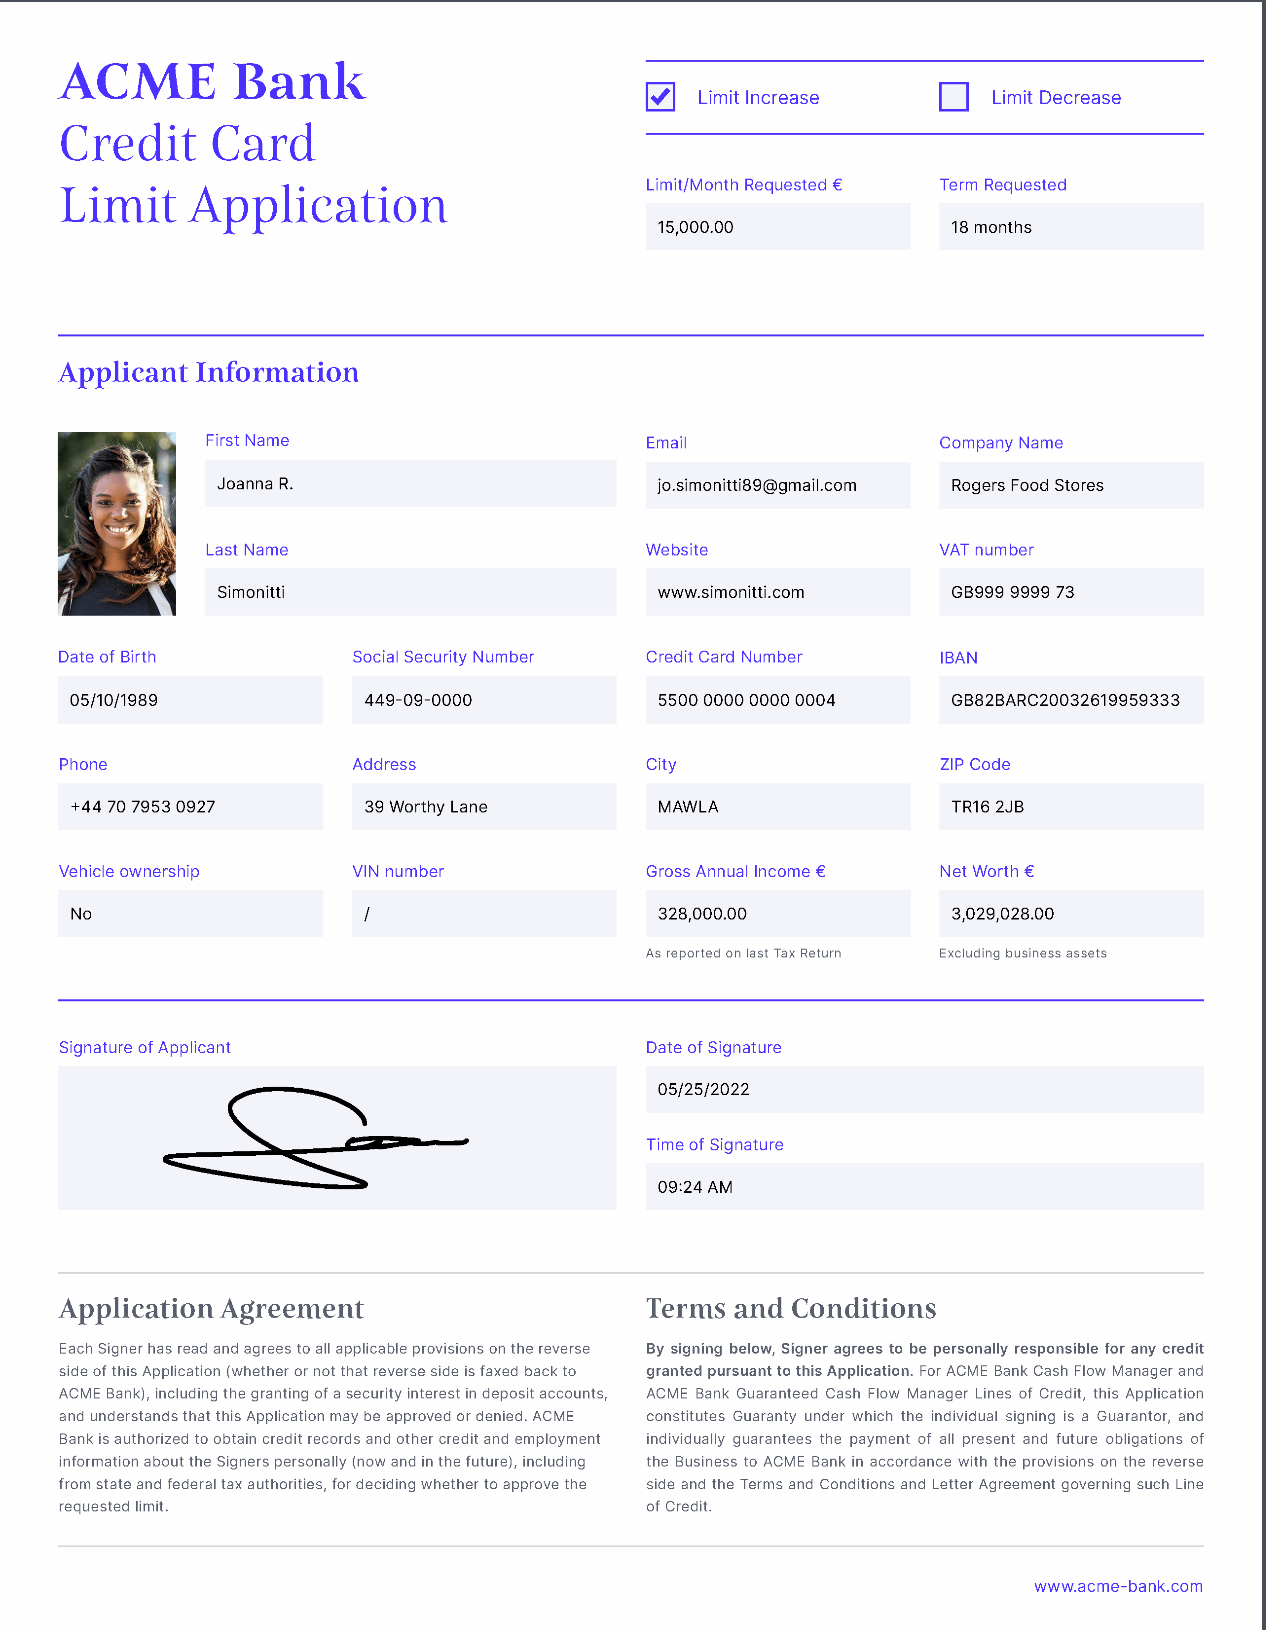Check the Limit Decrease checkbox
The image size is (1266, 1630).
click(x=954, y=97)
